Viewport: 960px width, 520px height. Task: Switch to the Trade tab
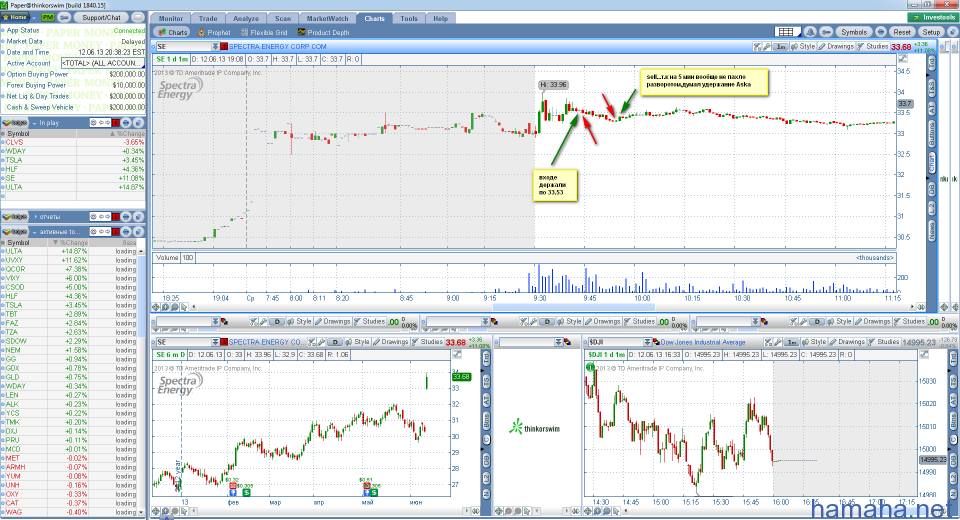tap(208, 18)
